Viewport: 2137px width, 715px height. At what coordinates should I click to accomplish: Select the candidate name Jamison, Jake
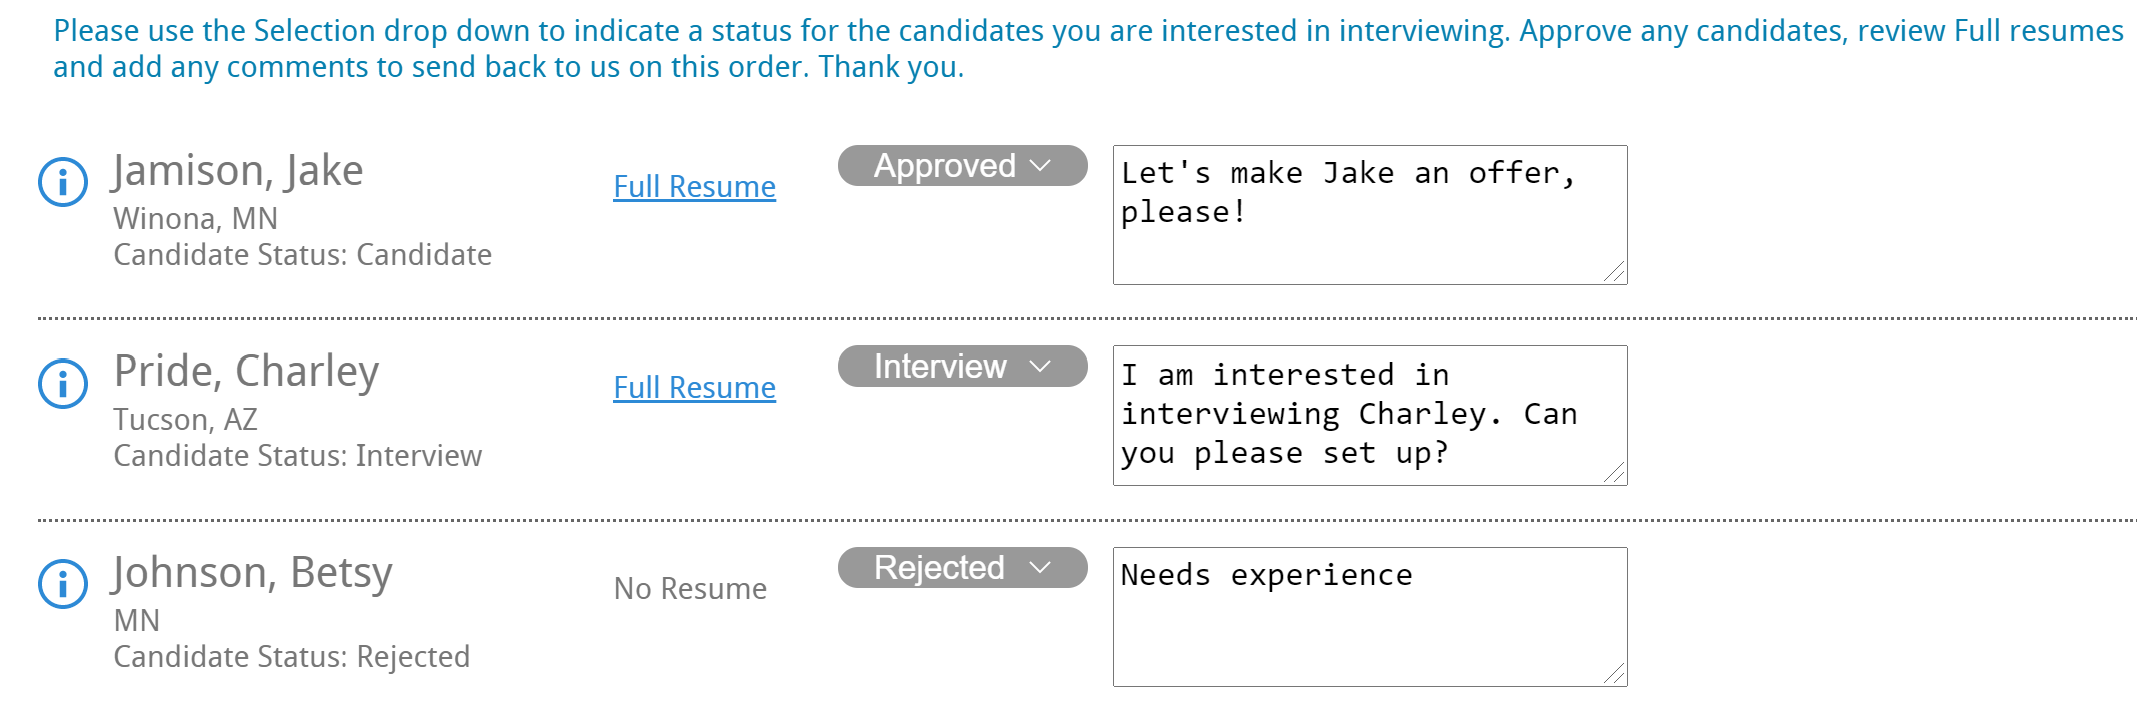coord(238,171)
